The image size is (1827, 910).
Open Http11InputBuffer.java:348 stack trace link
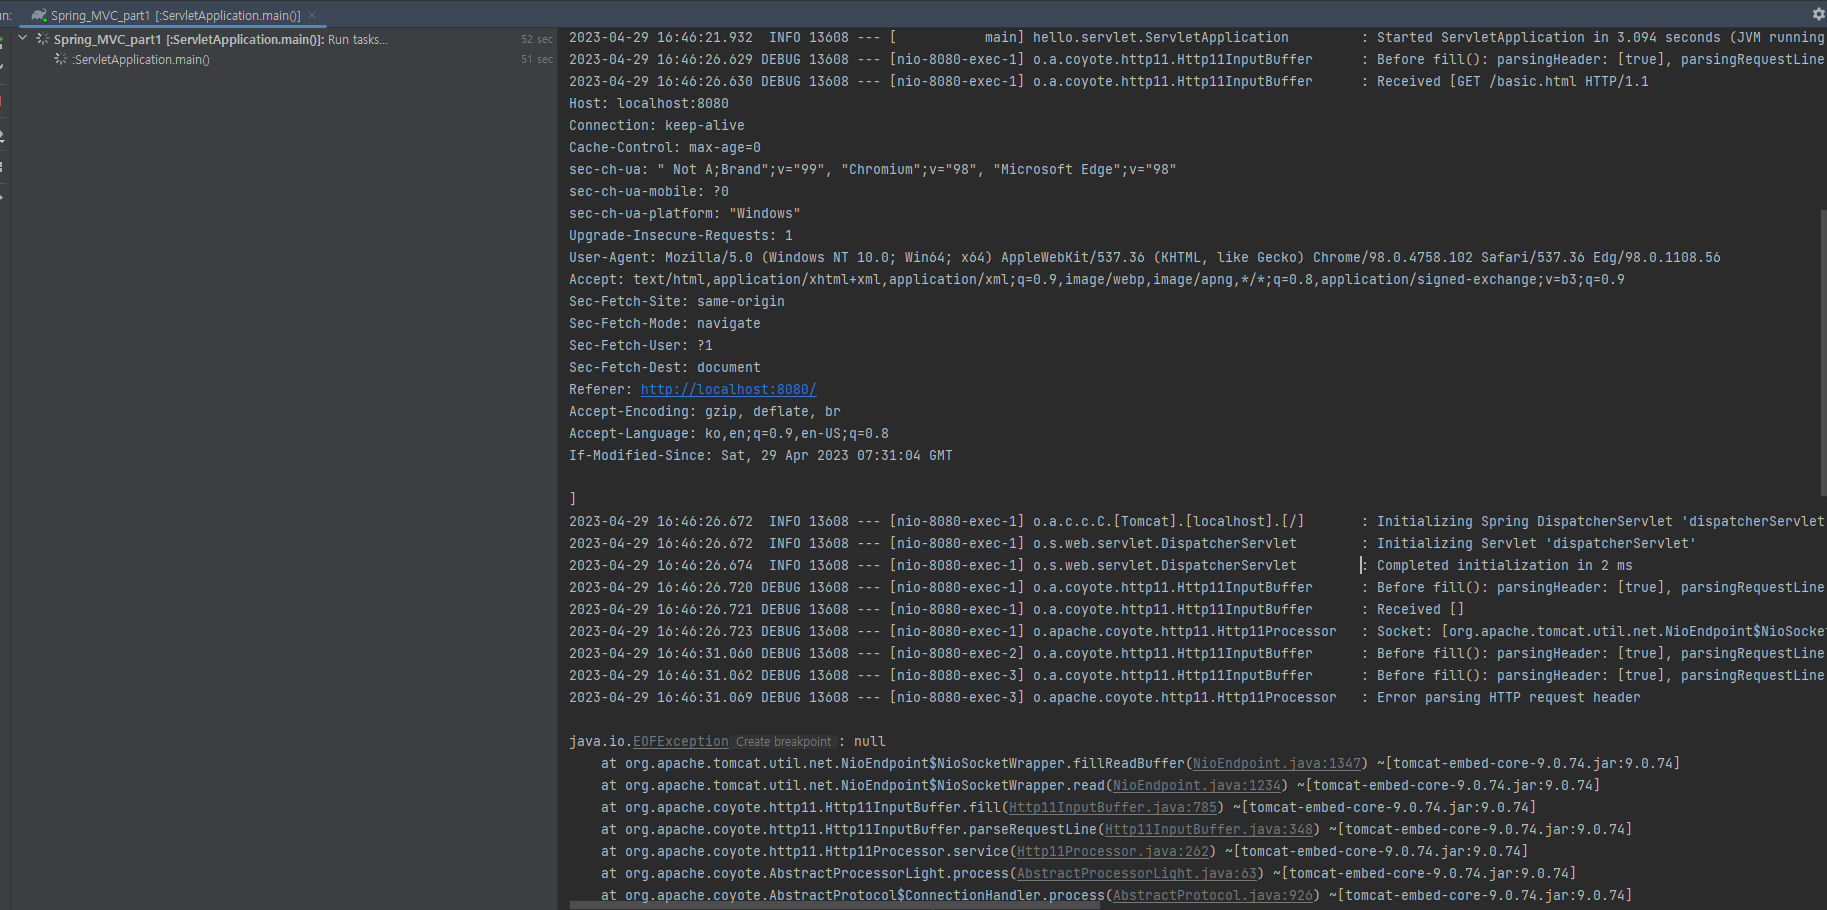click(x=1208, y=829)
